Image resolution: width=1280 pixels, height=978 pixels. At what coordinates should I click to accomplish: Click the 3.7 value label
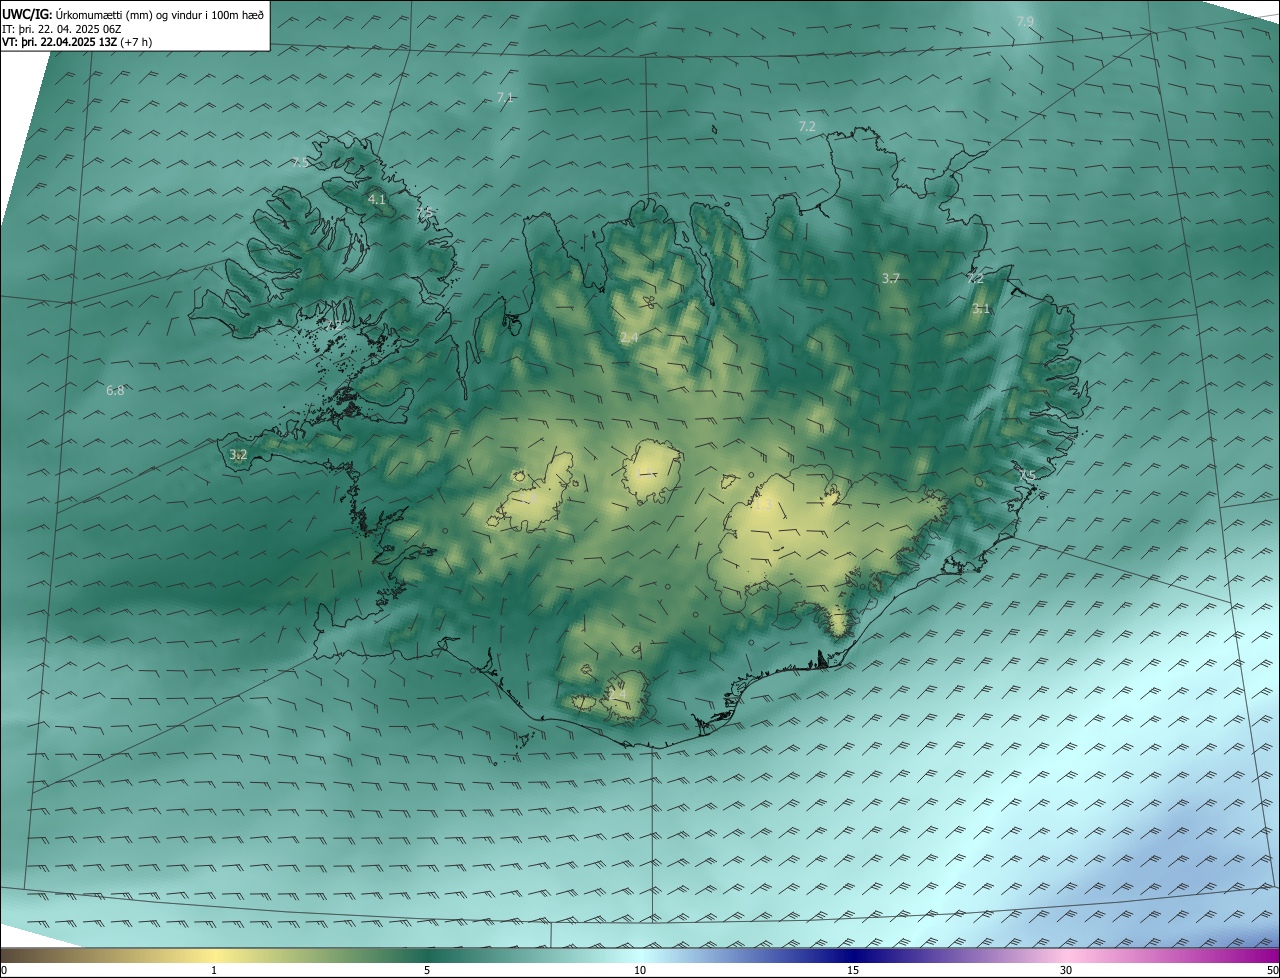(891, 278)
